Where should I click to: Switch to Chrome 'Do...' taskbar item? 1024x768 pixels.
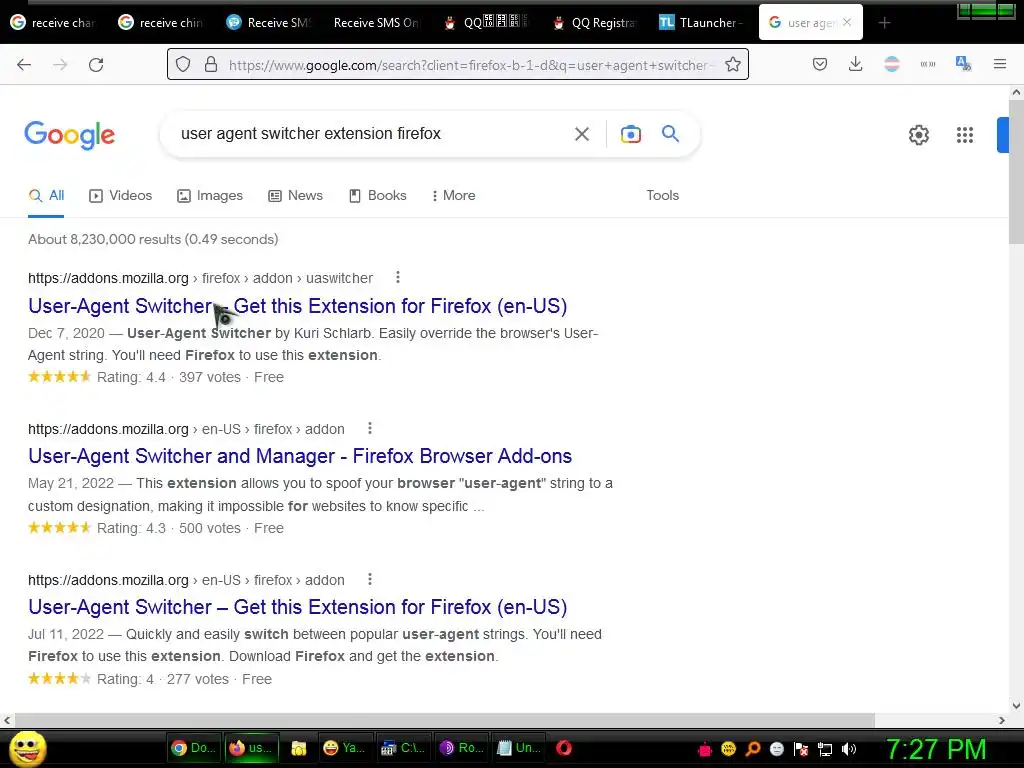[x=193, y=748]
